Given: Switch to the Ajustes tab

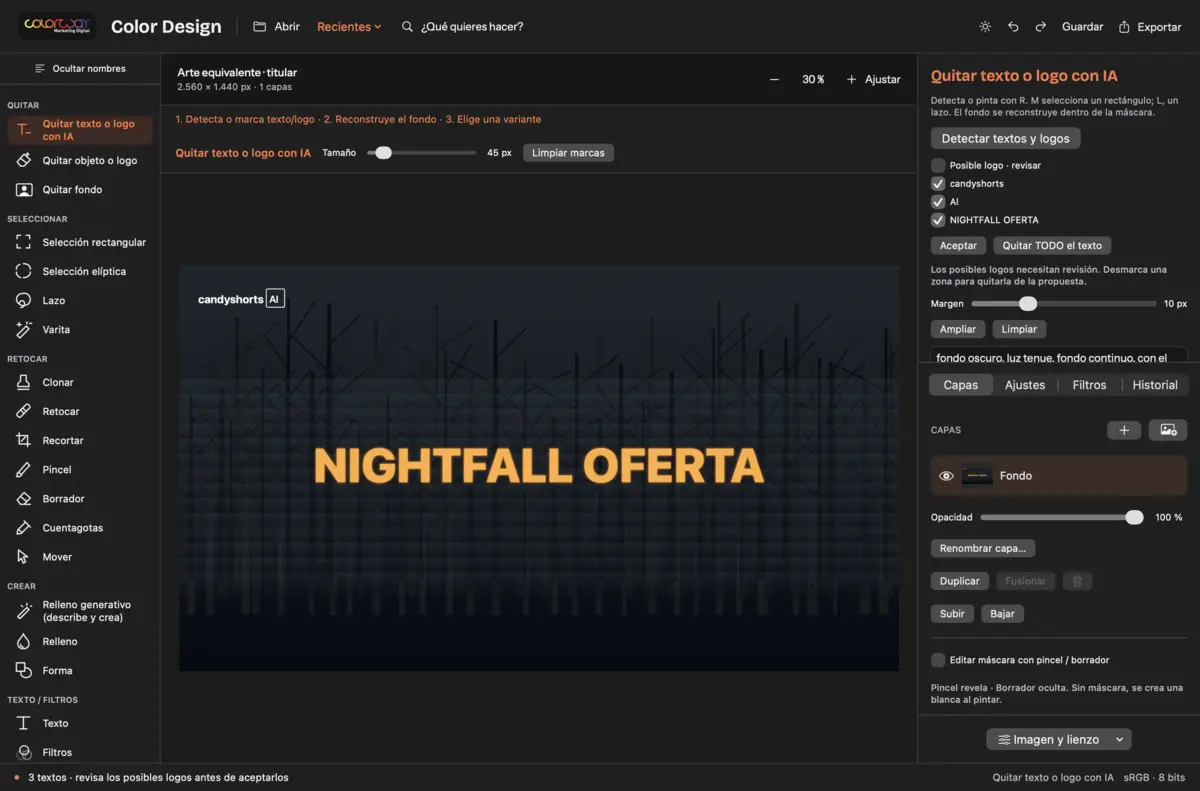Looking at the screenshot, I should (x=1025, y=385).
